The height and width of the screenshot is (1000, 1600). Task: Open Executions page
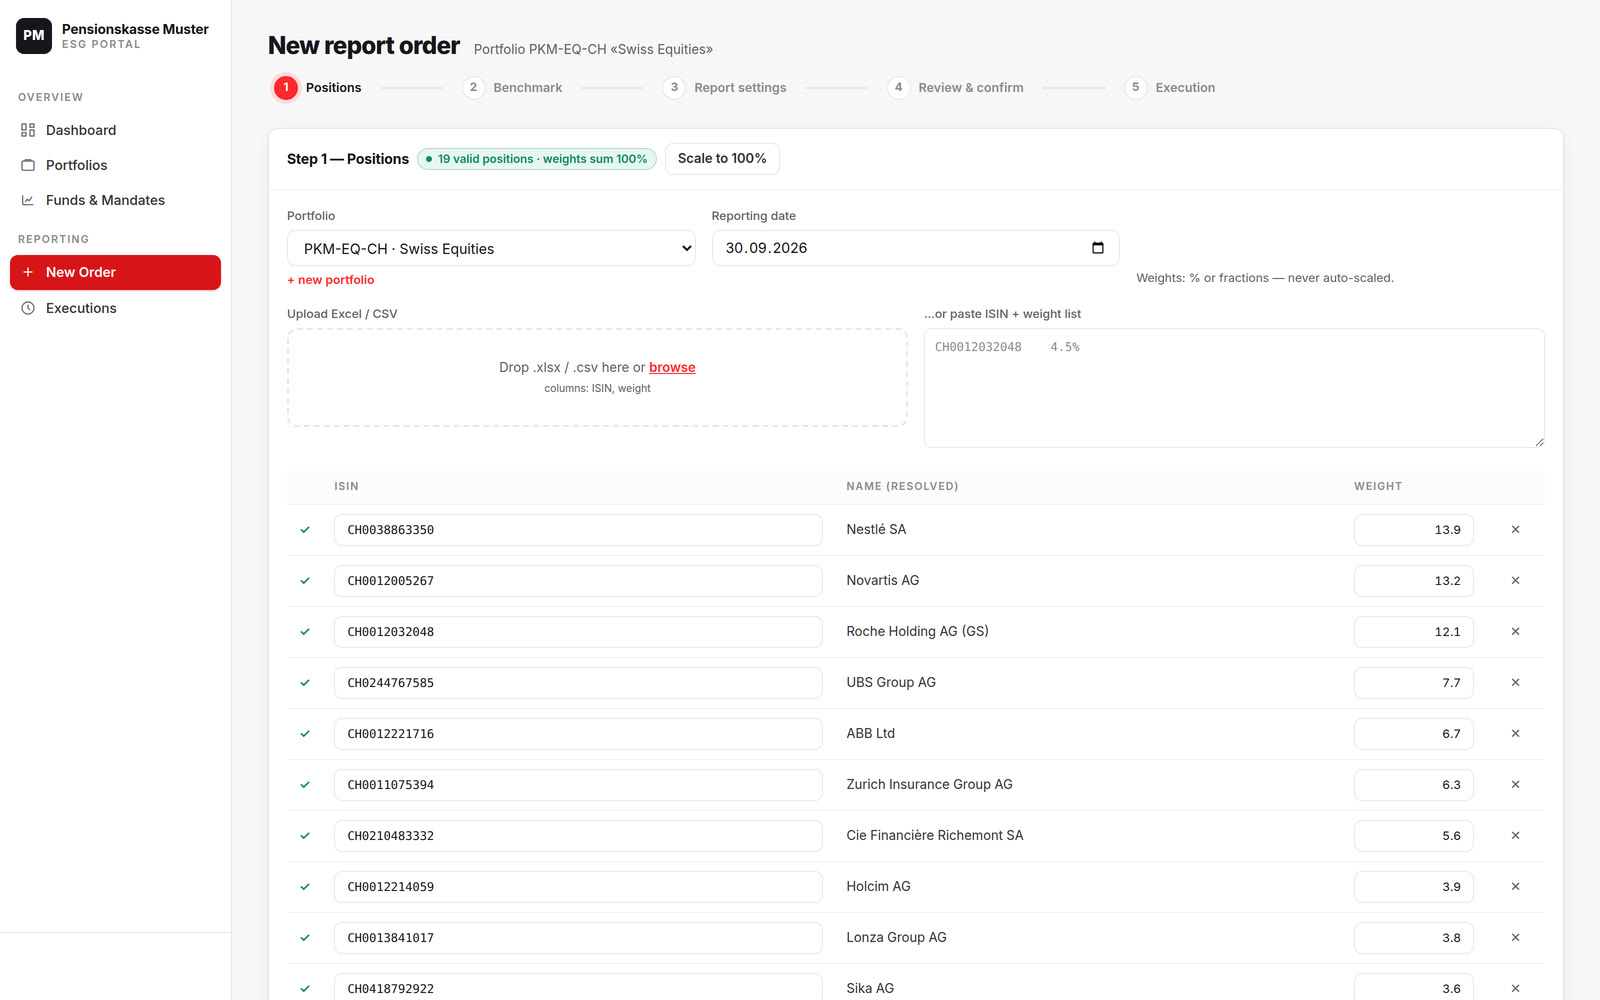tap(115, 308)
